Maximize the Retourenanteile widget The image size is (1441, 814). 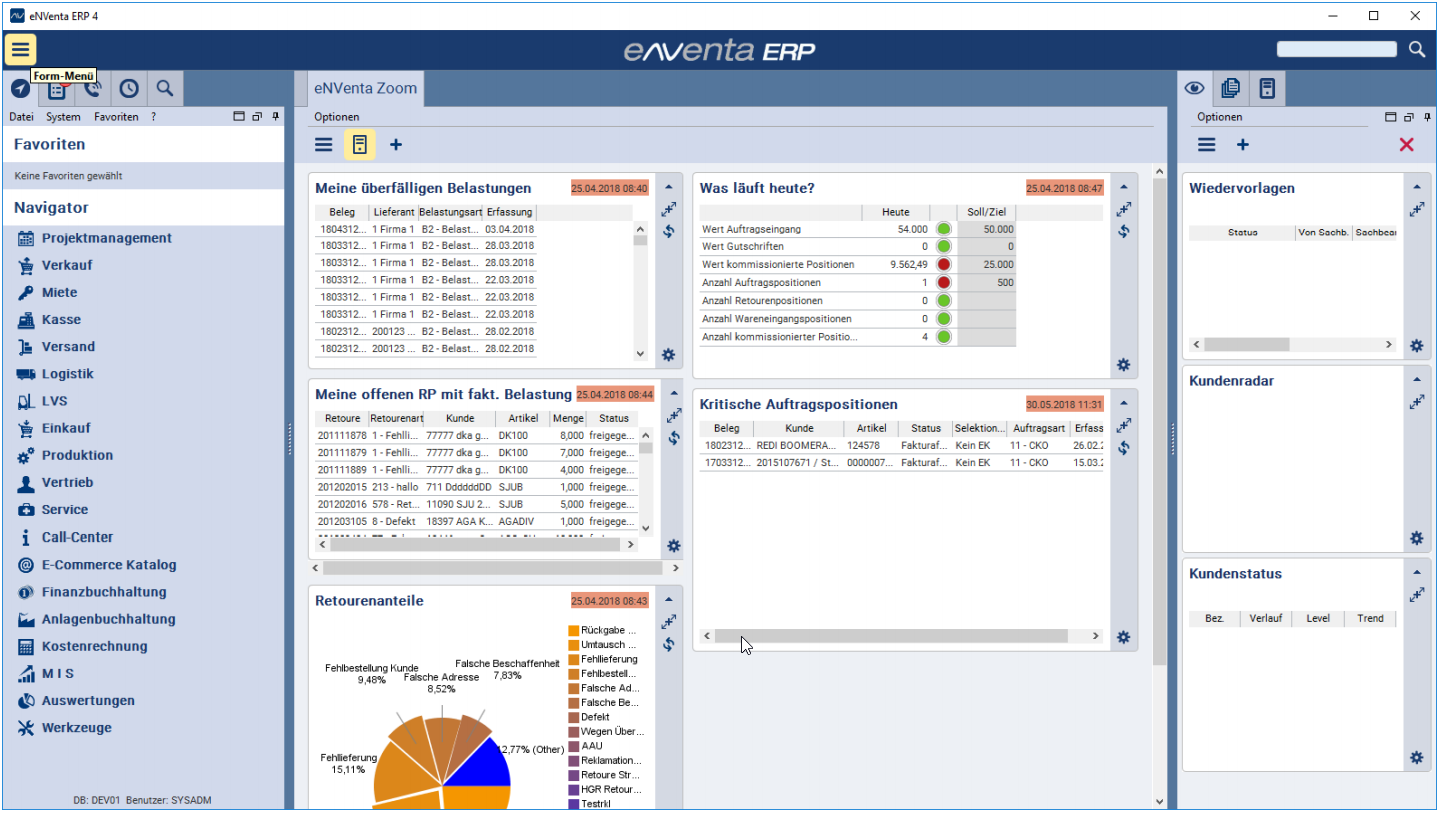pyautogui.click(x=669, y=622)
